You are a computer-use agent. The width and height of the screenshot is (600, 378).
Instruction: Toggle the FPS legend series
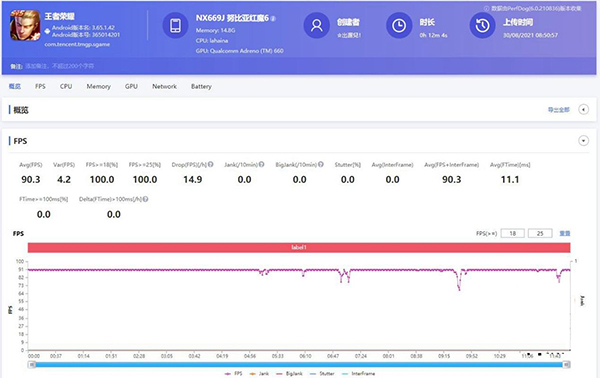pyautogui.click(x=233, y=373)
